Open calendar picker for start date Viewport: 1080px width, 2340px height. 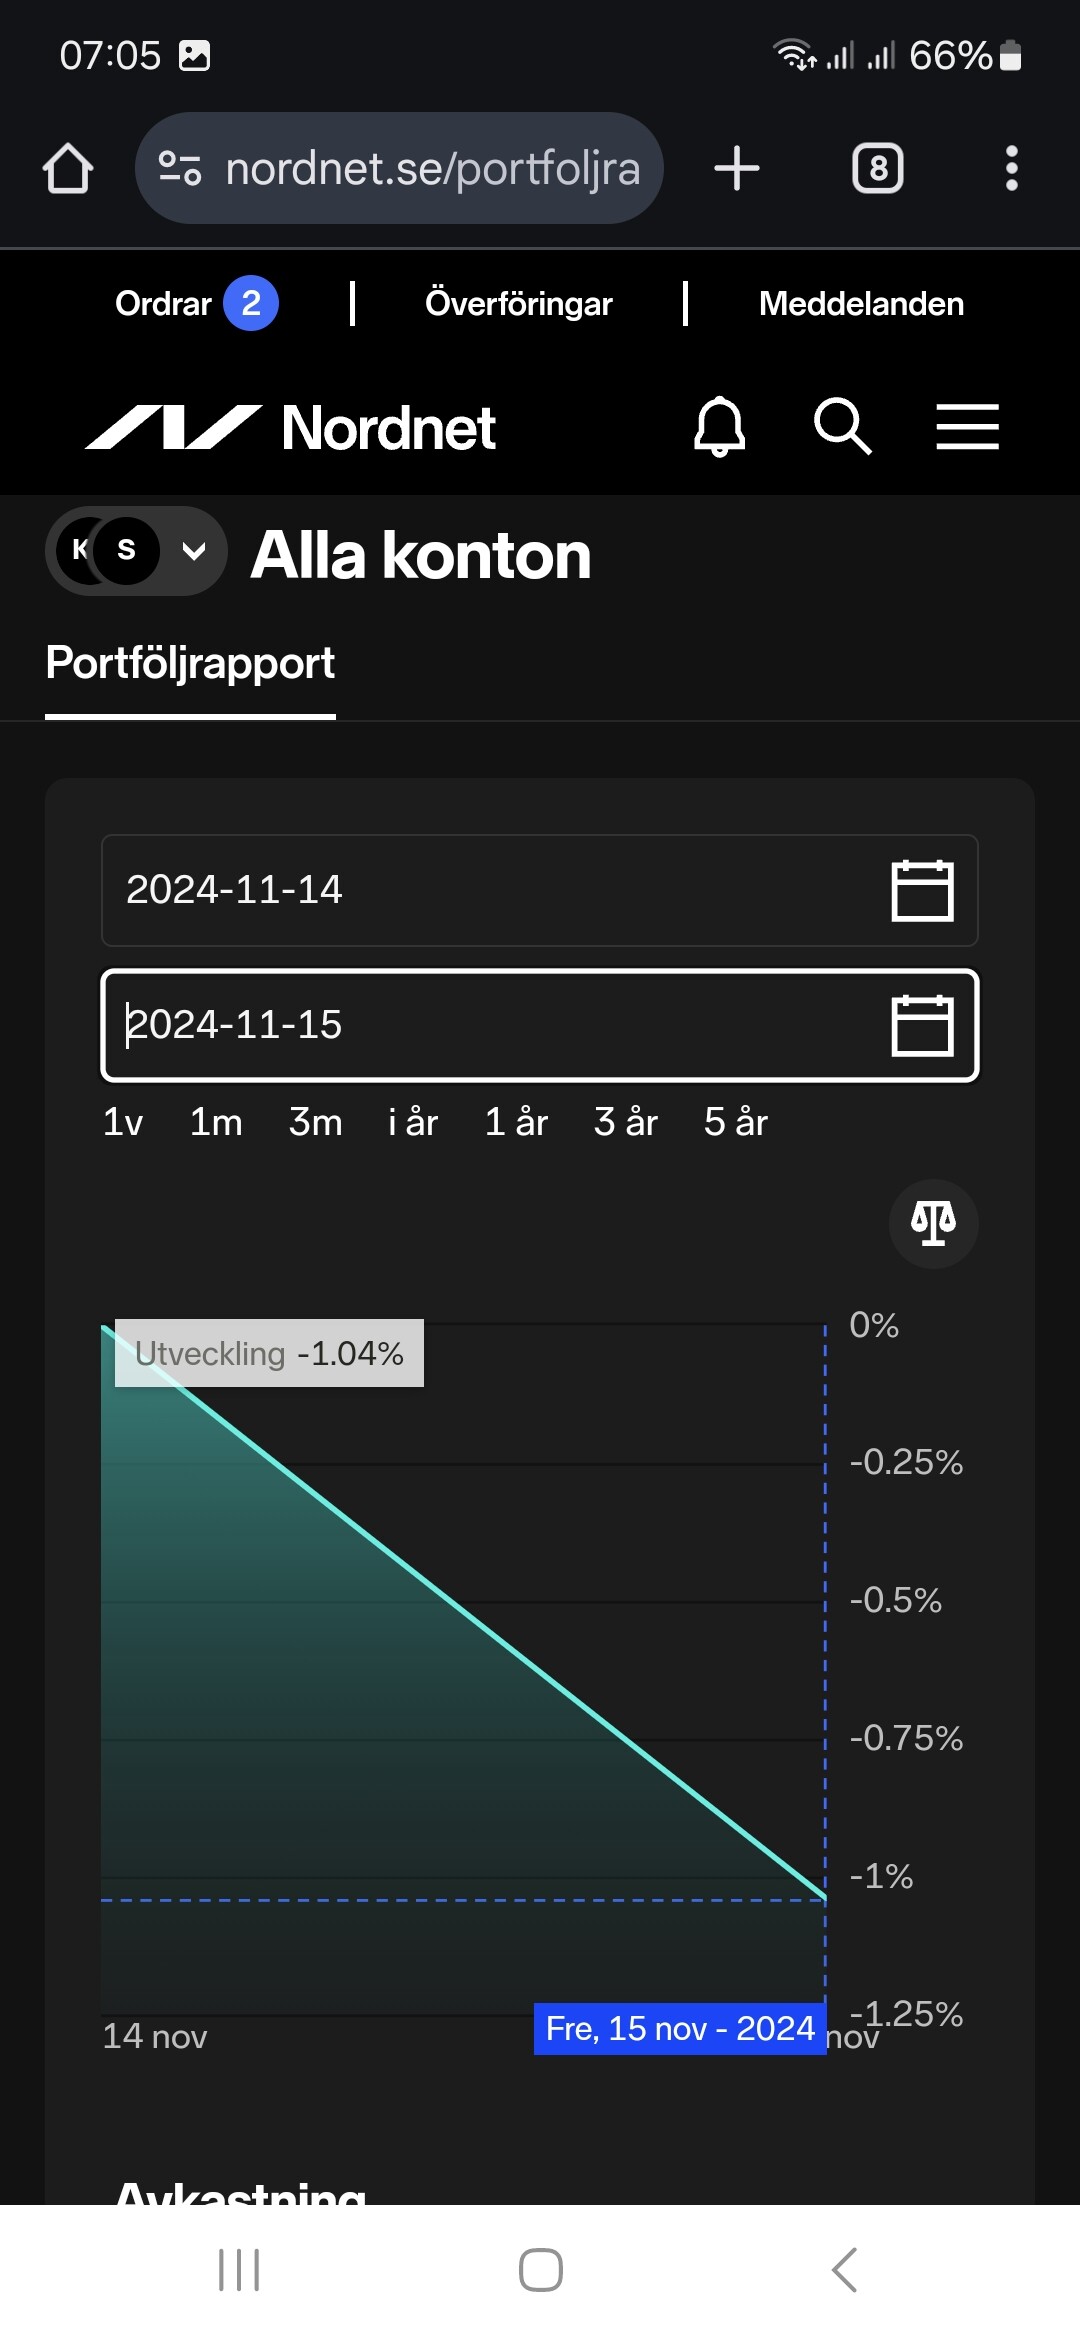tap(921, 890)
